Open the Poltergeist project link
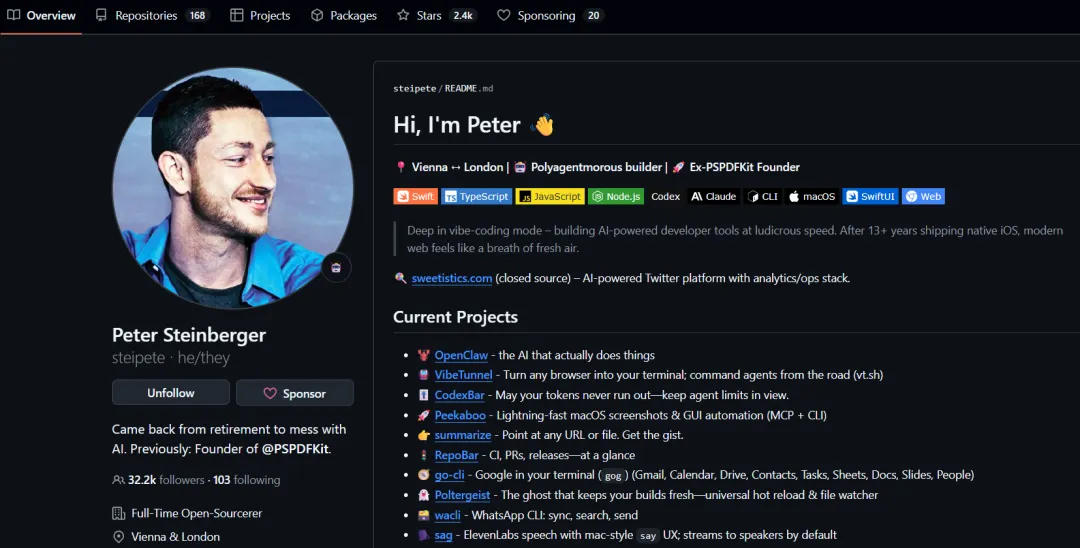1080x548 pixels. [x=462, y=495]
